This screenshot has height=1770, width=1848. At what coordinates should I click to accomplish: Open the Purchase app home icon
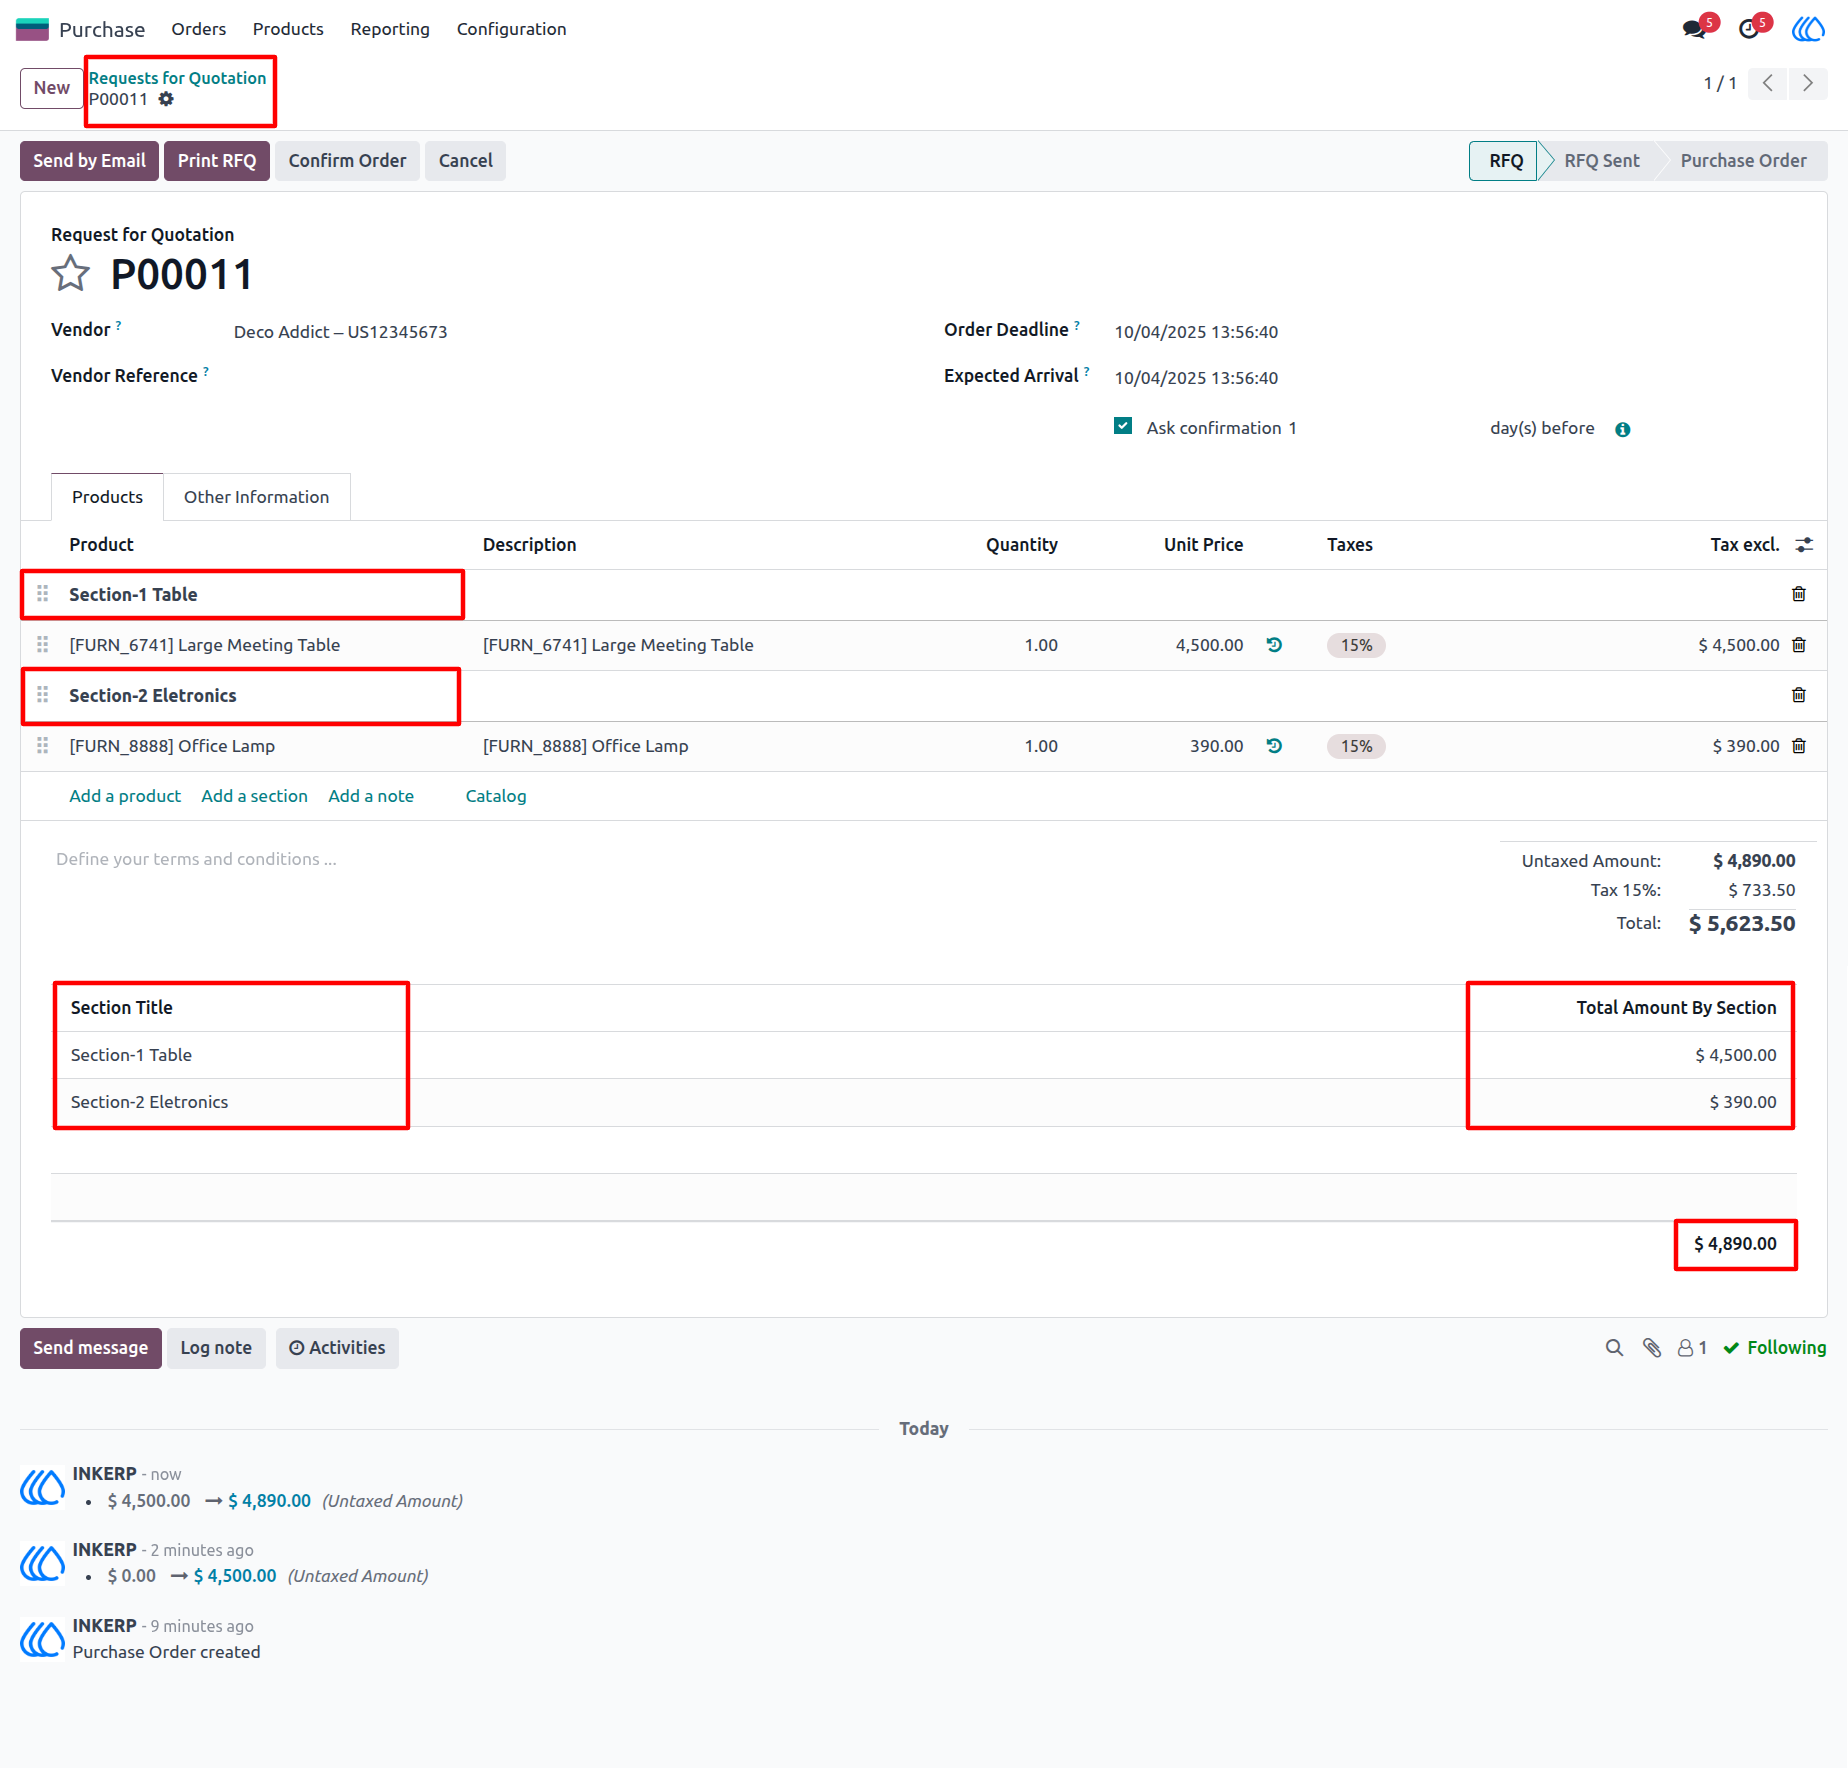32,29
